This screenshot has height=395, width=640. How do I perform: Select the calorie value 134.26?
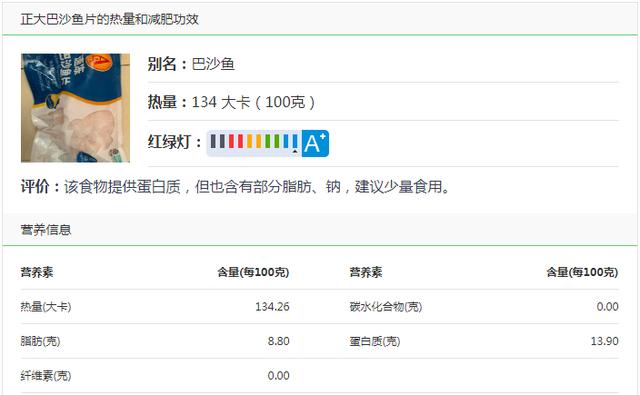coord(272,306)
